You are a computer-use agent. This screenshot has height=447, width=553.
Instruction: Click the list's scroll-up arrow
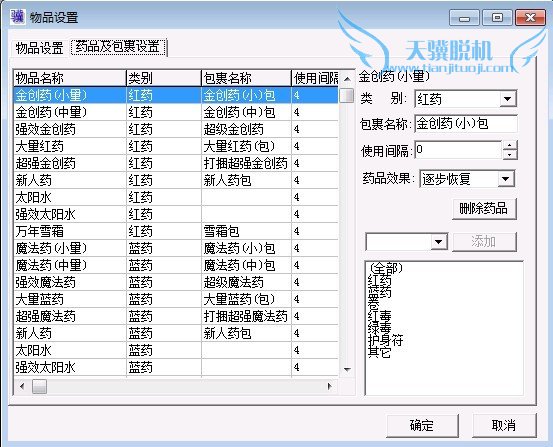tap(347, 79)
